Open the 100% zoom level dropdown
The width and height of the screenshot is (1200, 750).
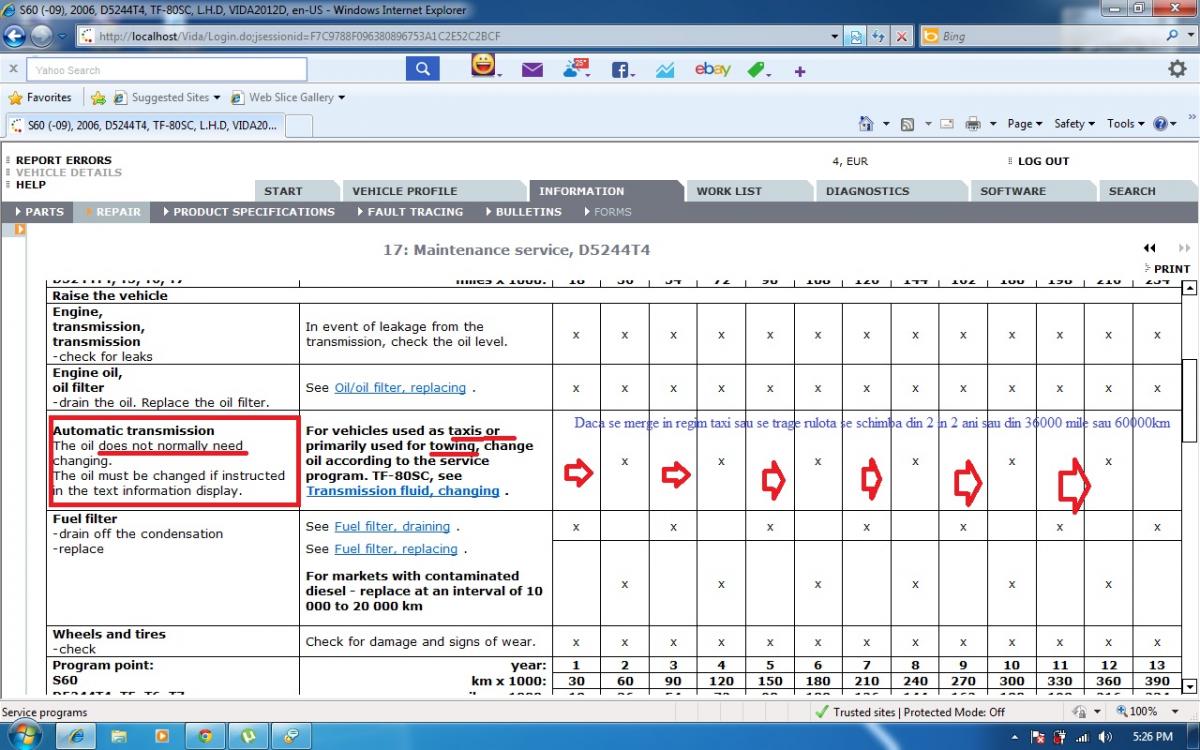click(x=1141, y=712)
